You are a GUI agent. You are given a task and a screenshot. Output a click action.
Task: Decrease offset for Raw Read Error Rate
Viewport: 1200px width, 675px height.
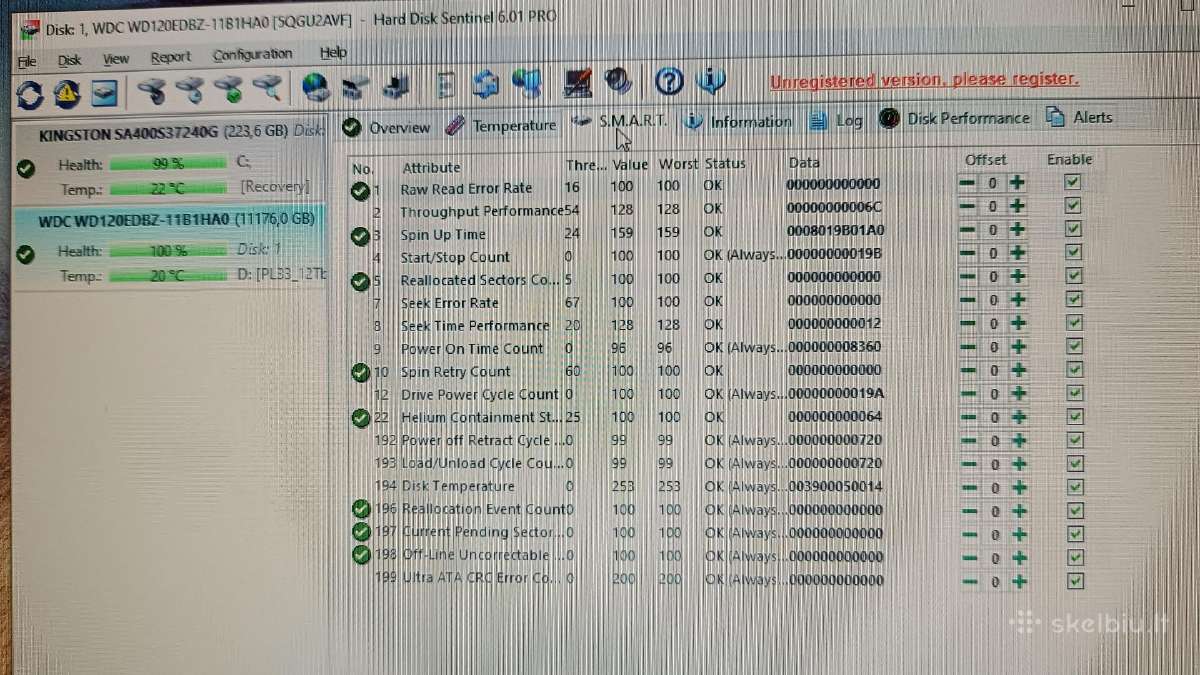point(967,184)
